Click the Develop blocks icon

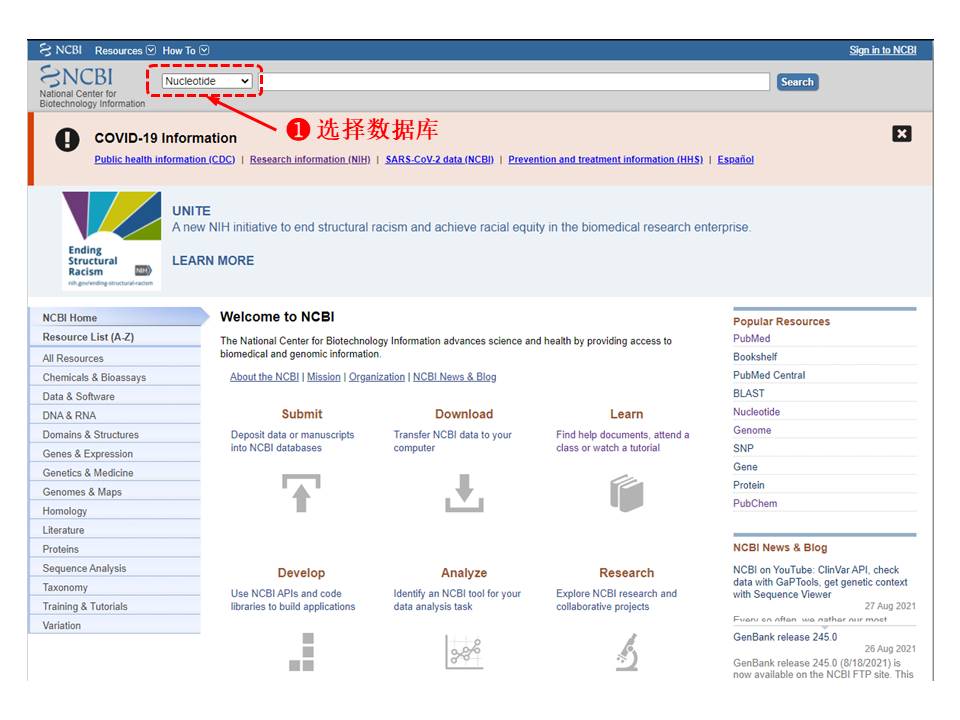(x=301, y=651)
